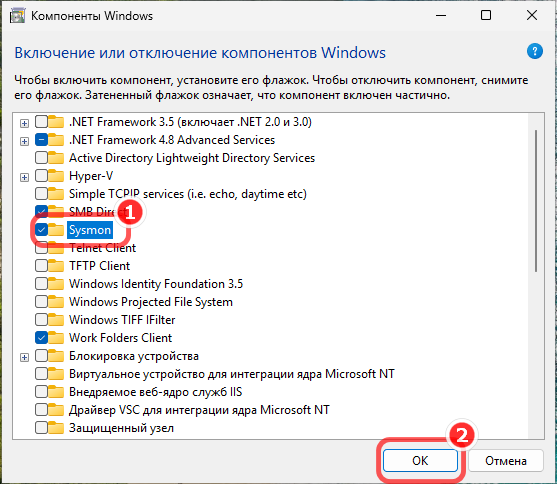
Task: Click folder icon beside Виртуальное устройство для интеграции
Action: 56,373
